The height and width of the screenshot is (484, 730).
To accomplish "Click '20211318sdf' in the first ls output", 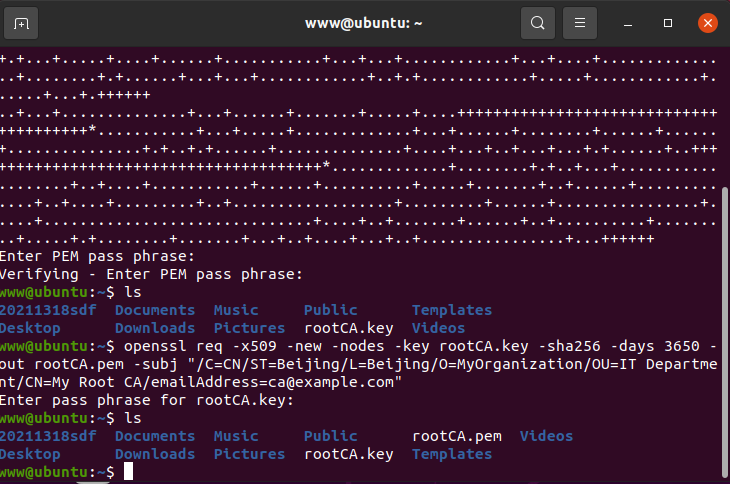I will [48, 310].
